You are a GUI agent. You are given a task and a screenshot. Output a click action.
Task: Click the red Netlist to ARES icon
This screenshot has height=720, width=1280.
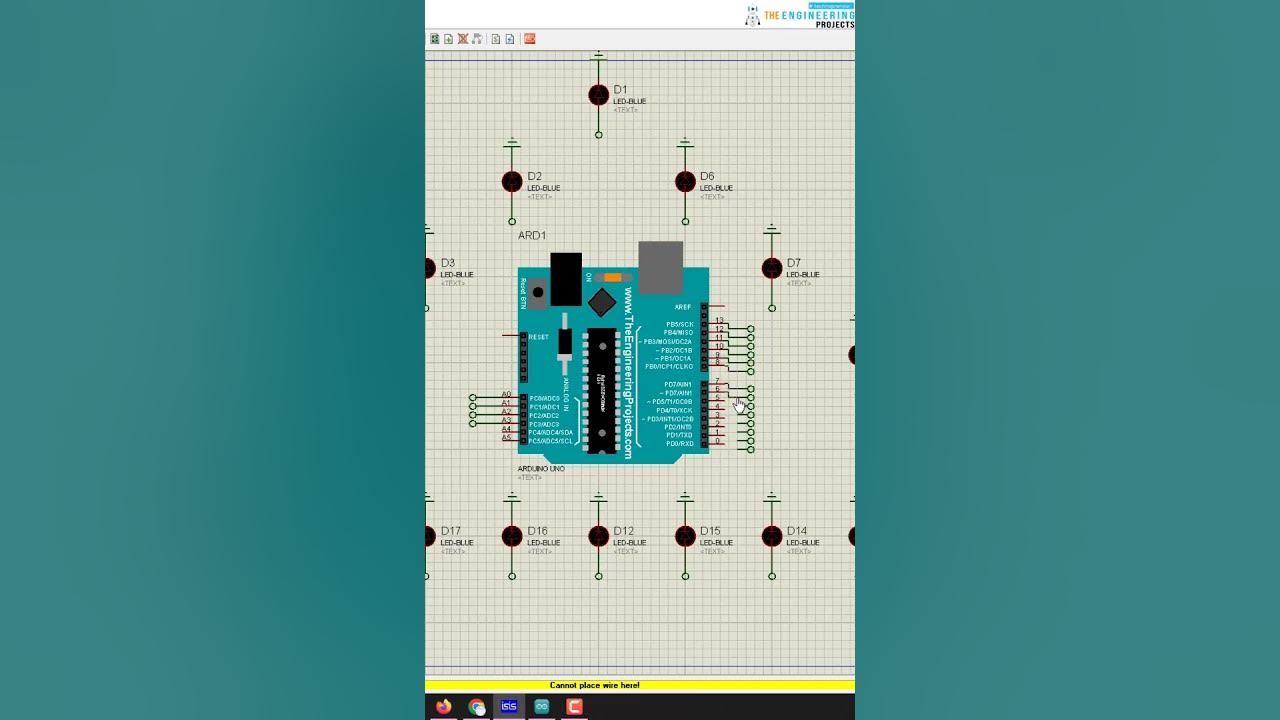pyautogui.click(x=530, y=39)
